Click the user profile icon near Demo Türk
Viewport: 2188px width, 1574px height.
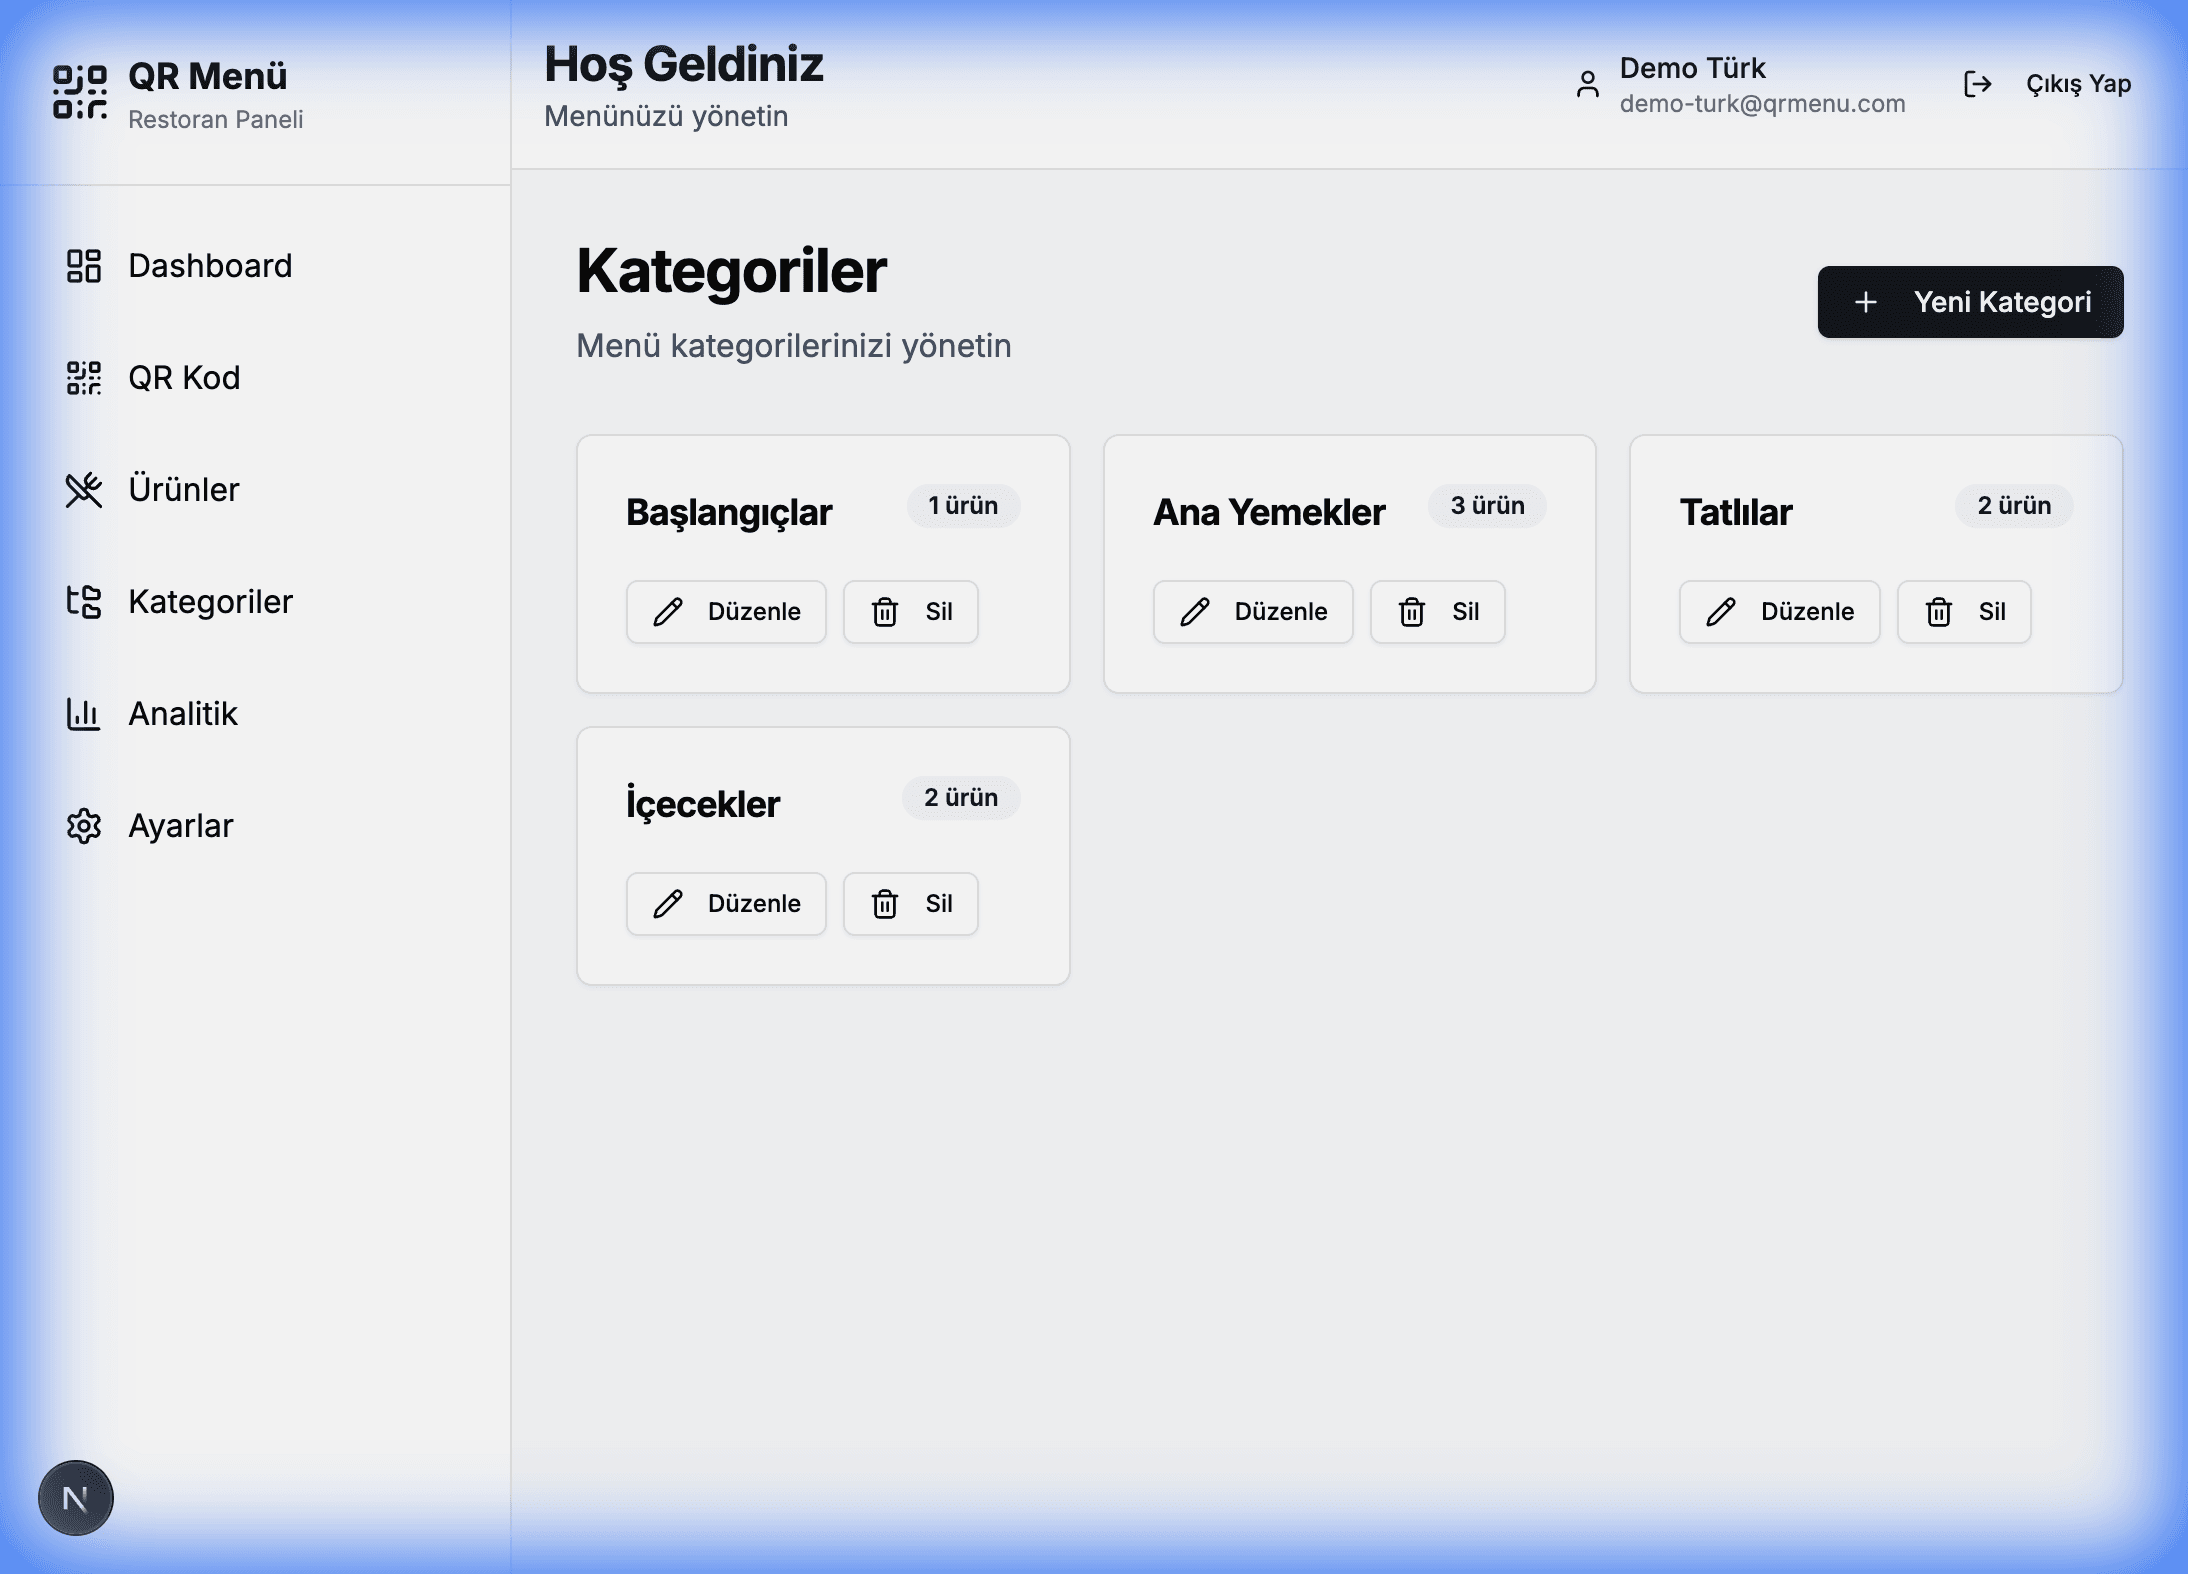point(1589,84)
